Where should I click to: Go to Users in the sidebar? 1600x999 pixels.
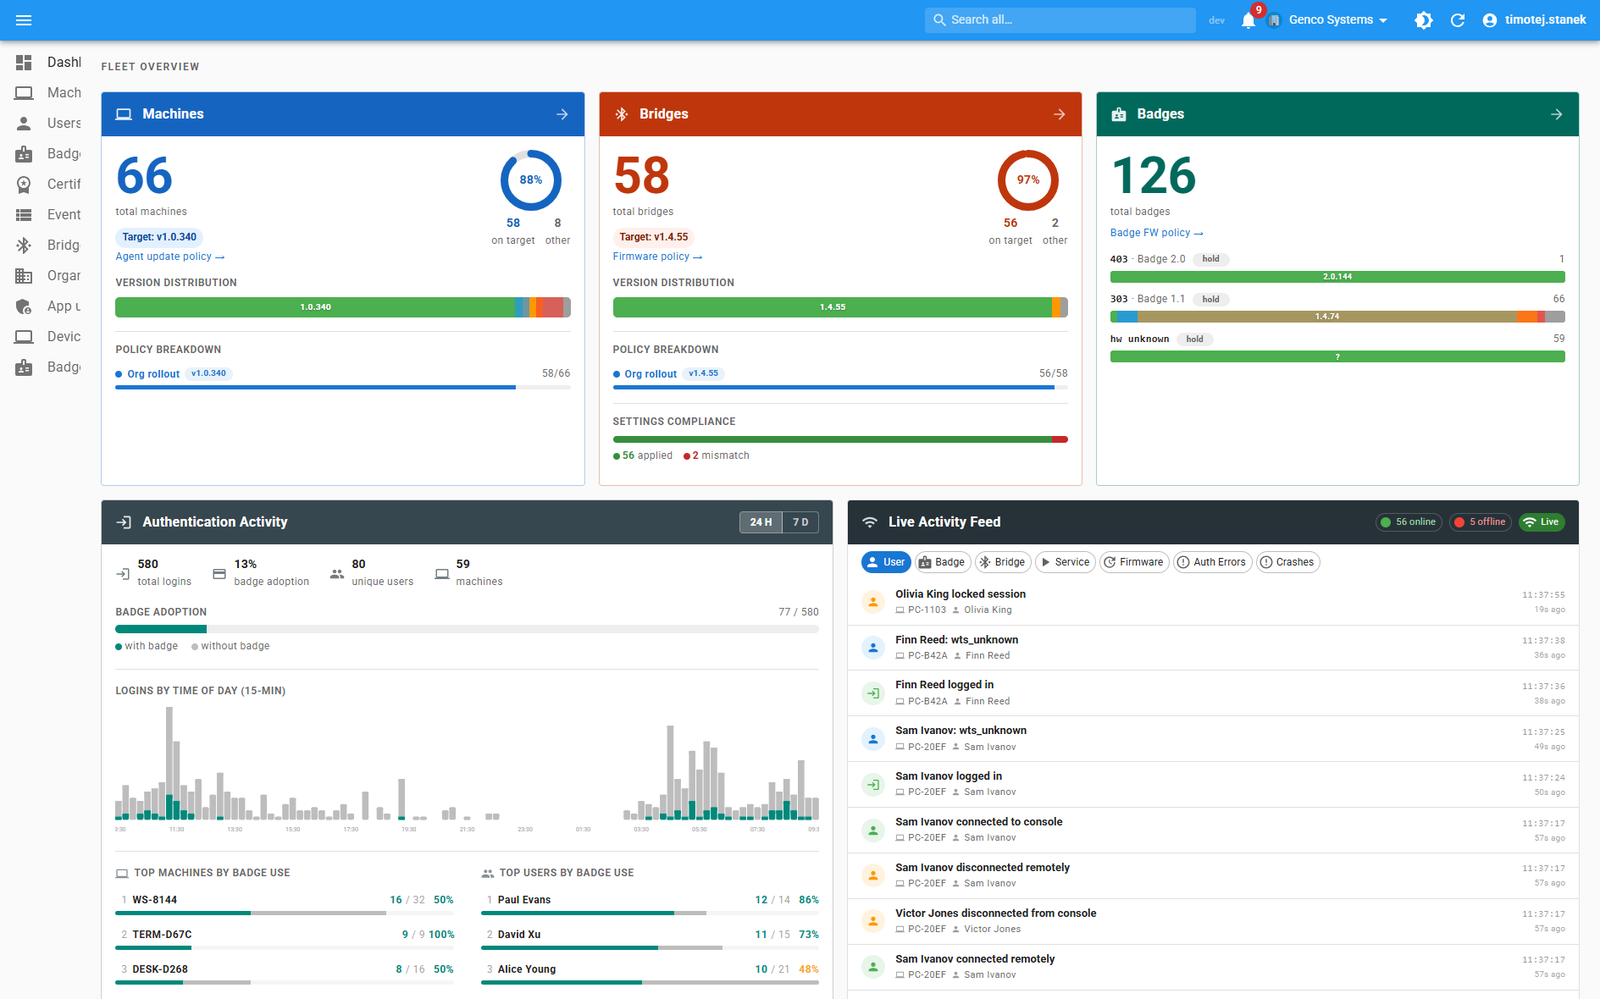[48, 123]
